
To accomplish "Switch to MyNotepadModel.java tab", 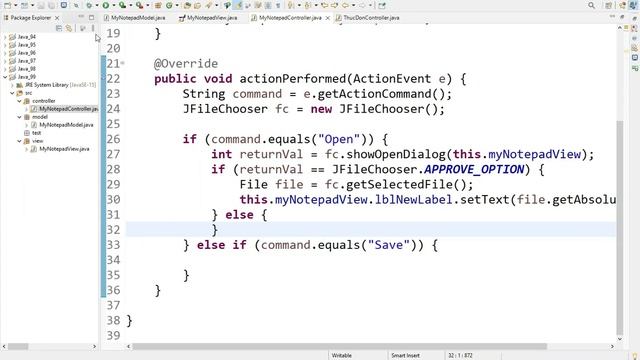I will click(x=135, y=18).
